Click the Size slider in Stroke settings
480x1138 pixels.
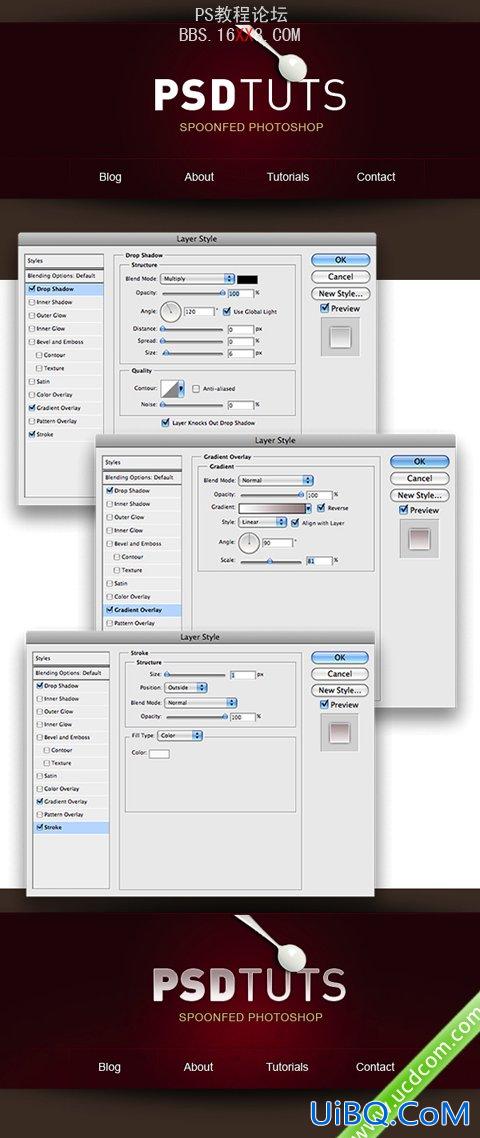[196, 674]
